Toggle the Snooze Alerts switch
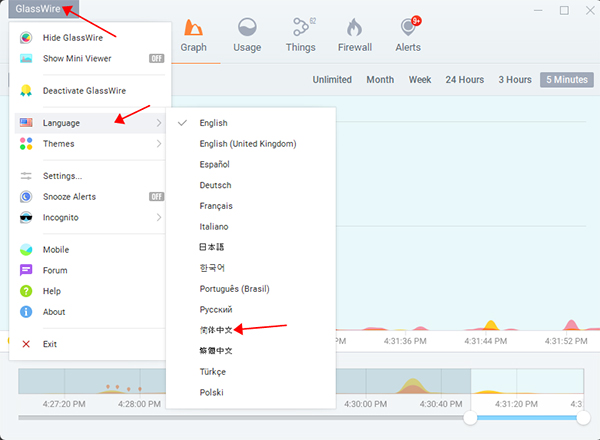This screenshot has height=440, width=600. pyautogui.click(x=156, y=197)
